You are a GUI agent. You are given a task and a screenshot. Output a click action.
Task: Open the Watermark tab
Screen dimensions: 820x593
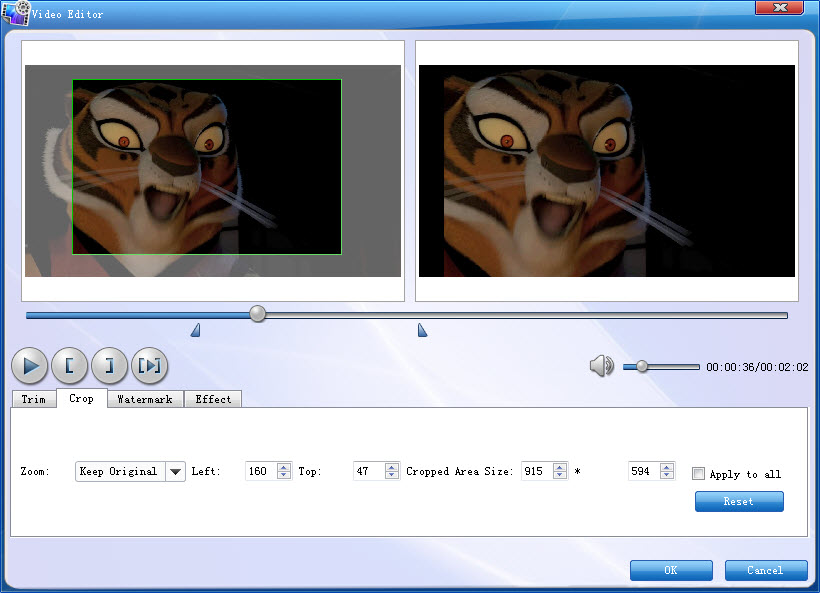click(x=145, y=399)
